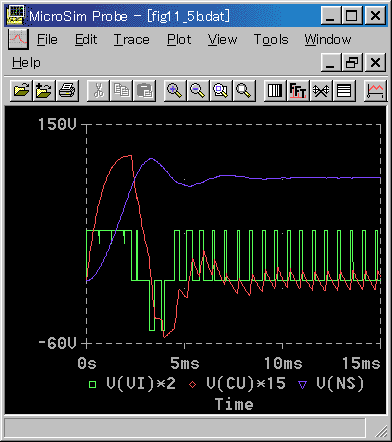The image size is (392, 442).
Task: Click the Copy toolbar icon
Action: coord(121,91)
